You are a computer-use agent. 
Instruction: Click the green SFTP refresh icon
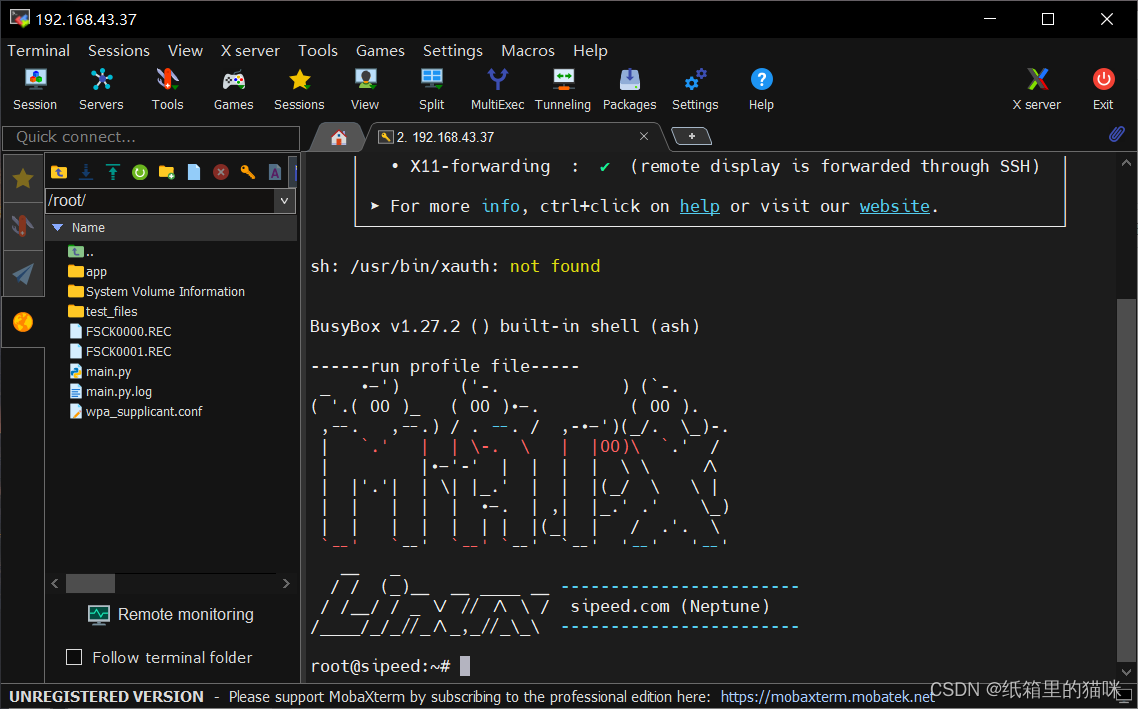(140, 172)
